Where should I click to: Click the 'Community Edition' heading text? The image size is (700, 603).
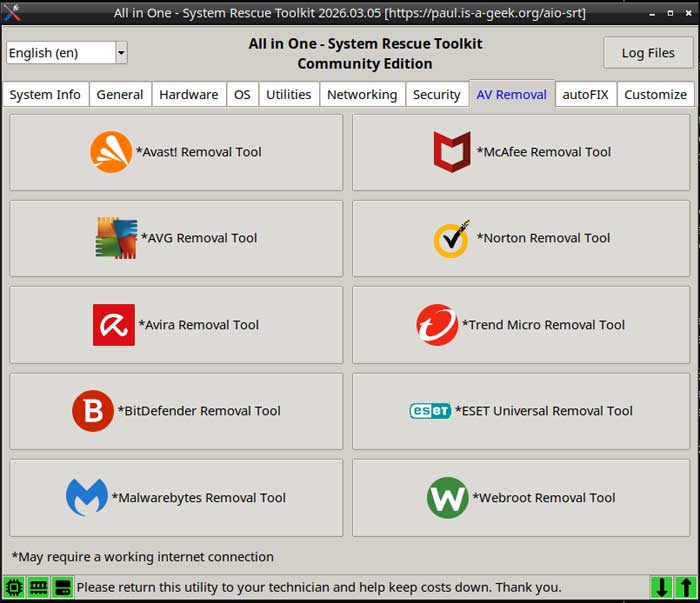tap(365, 63)
